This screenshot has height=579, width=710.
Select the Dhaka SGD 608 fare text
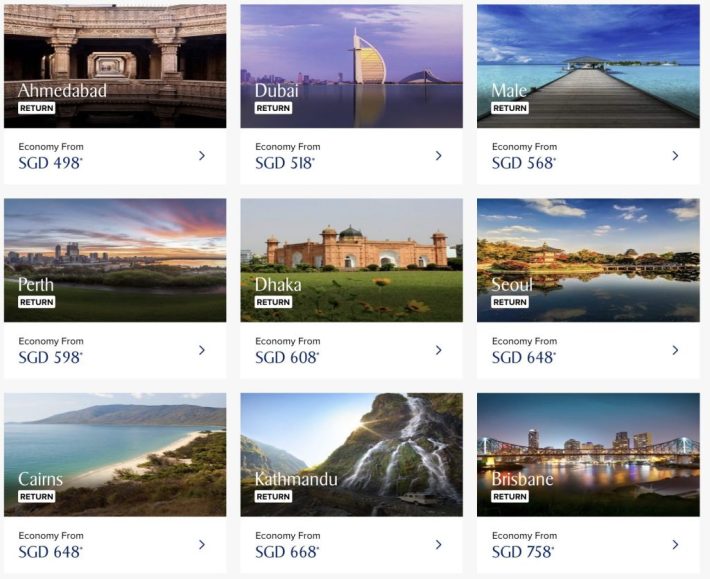click(287, 357)
